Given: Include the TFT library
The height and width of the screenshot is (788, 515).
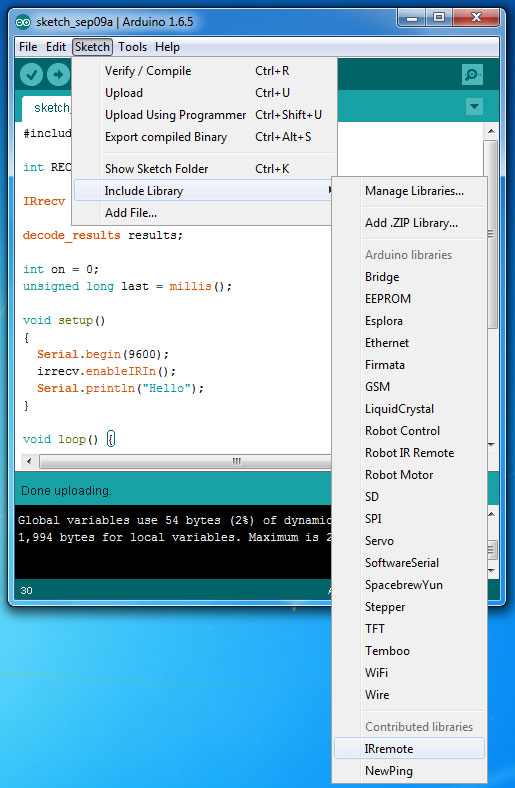Looking at the screenshot, I should coord(409,629).
